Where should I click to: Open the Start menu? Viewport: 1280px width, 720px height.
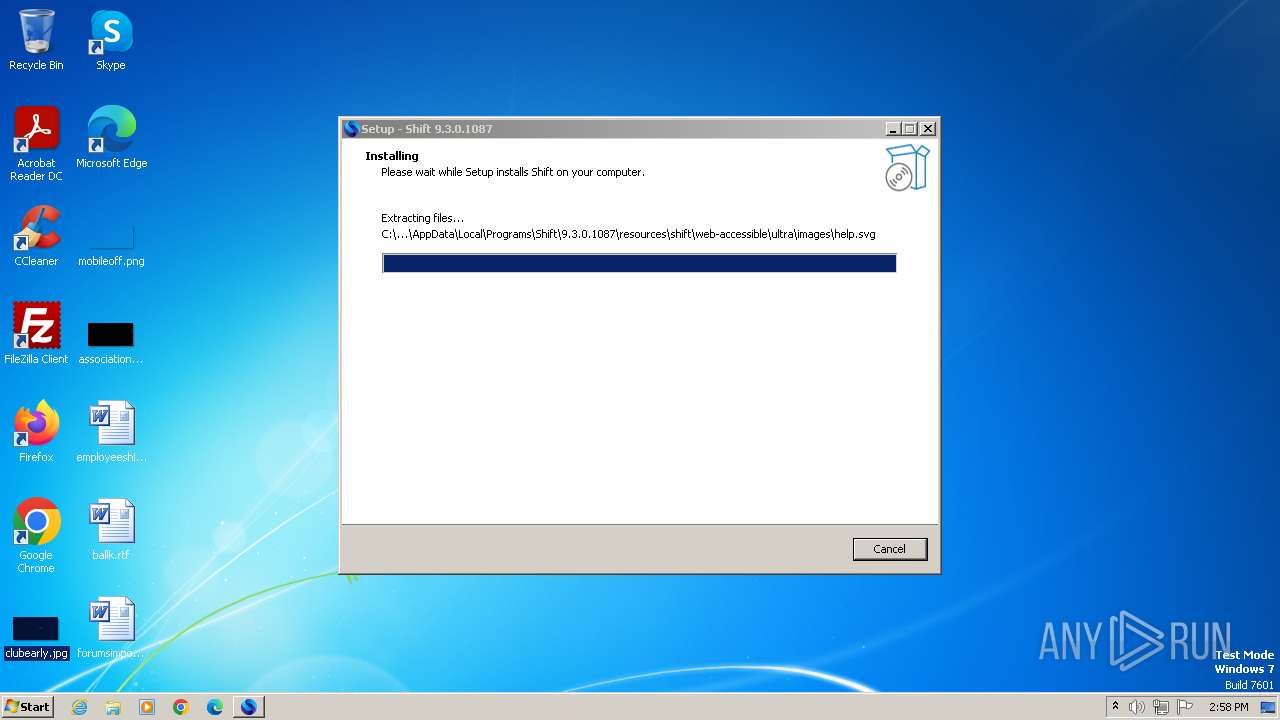coord(27,707)
